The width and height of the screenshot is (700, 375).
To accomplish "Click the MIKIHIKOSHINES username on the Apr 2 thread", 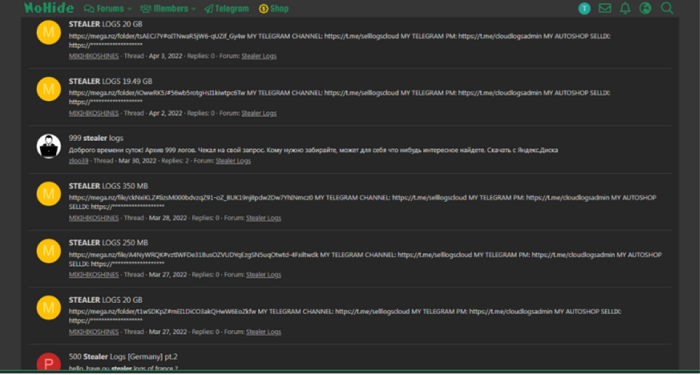I will pyautogui.click(x=94, y=113).
